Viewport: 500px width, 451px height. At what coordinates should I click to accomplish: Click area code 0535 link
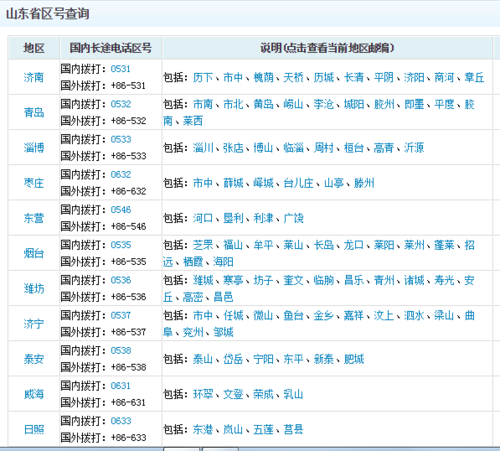pyautogui.click(x=121, y=245)
